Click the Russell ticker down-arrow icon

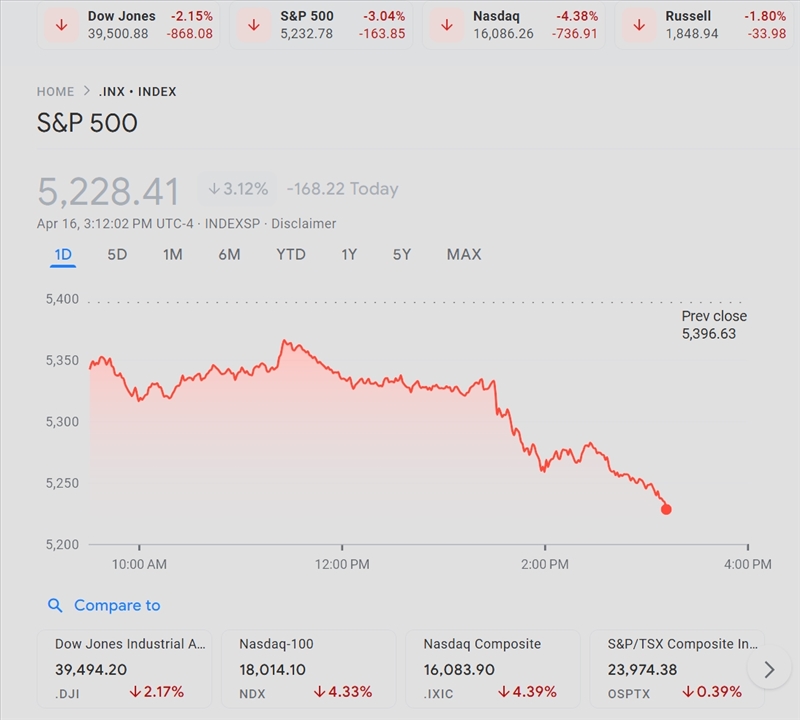pyautogui.click(x=639, y=25)
